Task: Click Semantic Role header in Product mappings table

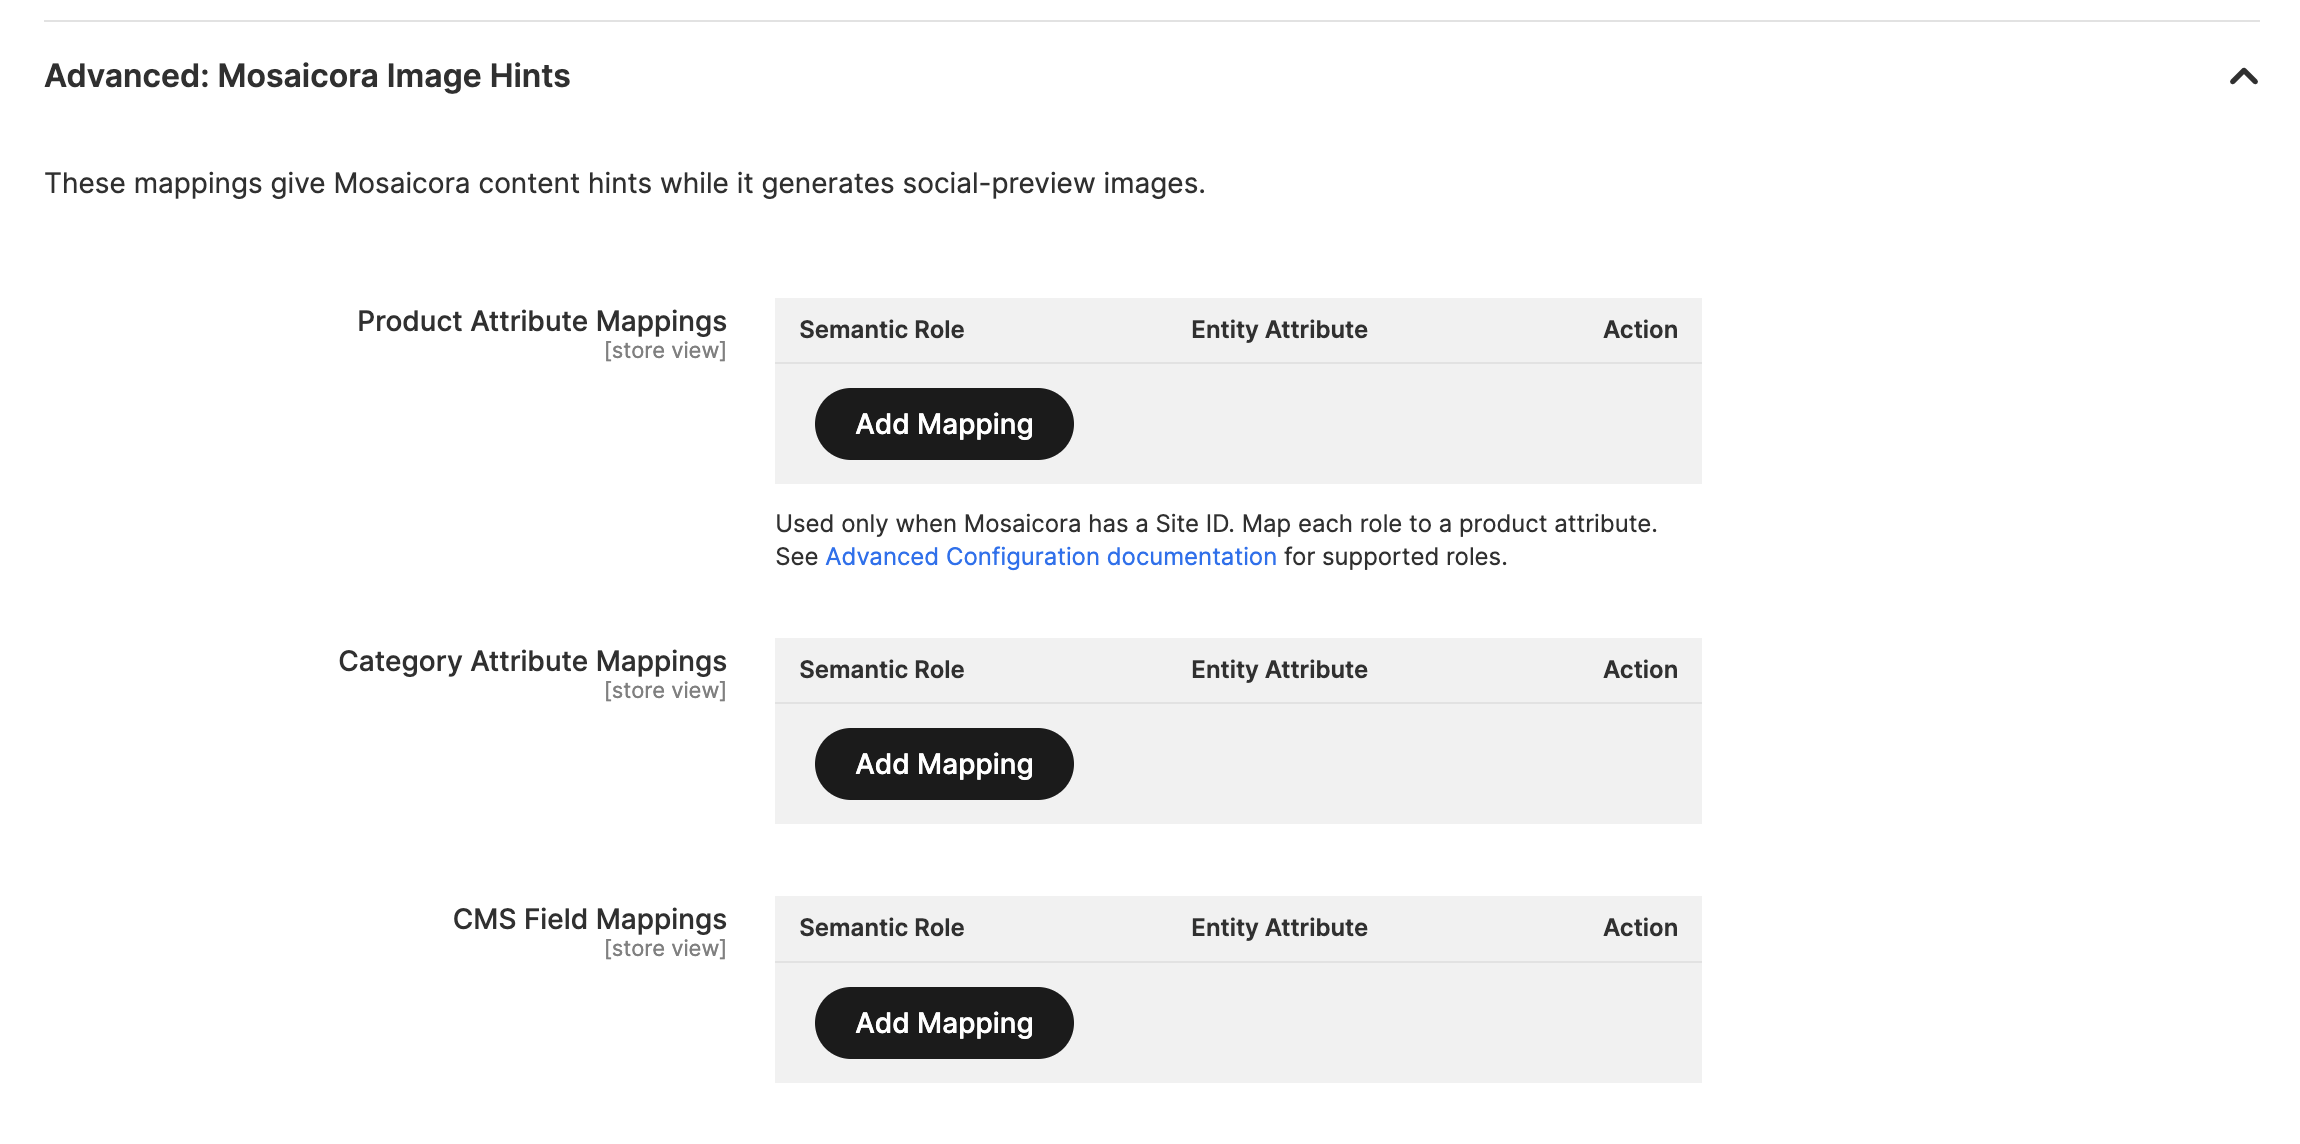Action: 881,330
